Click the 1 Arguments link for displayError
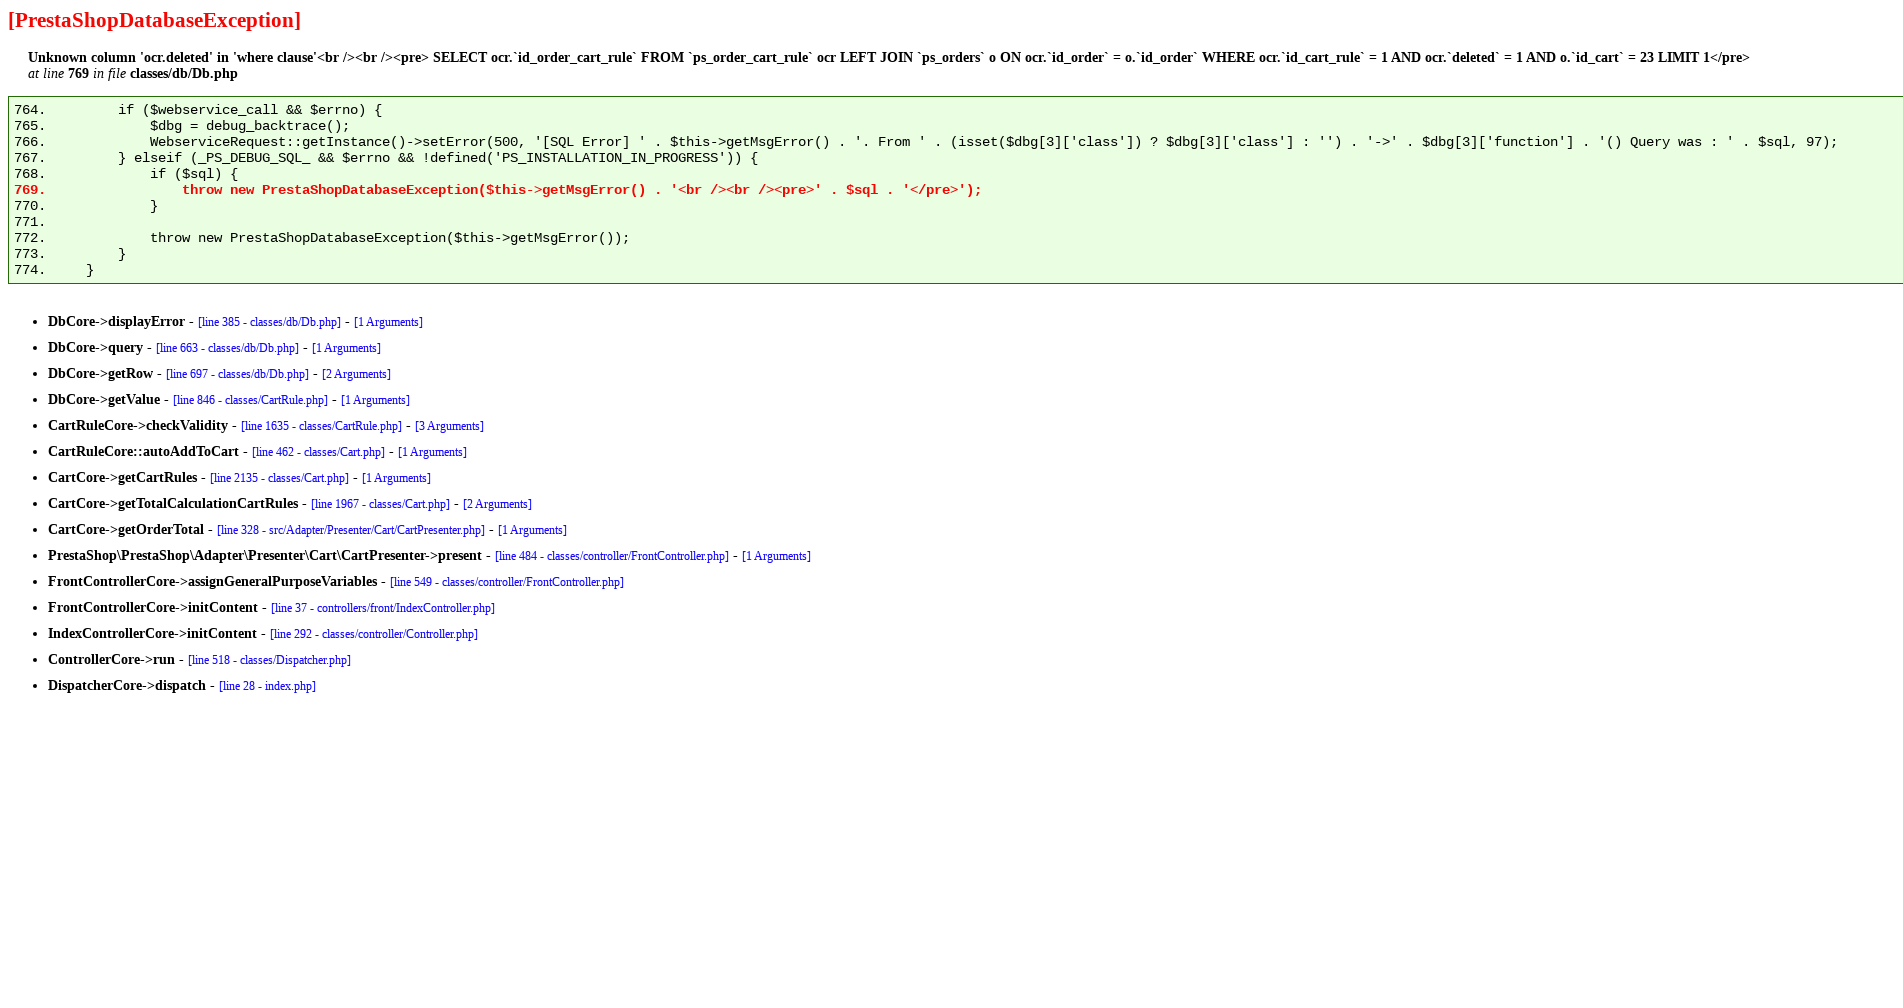The height and width of the screenshot is (1008, 1903). pos(388,322)
